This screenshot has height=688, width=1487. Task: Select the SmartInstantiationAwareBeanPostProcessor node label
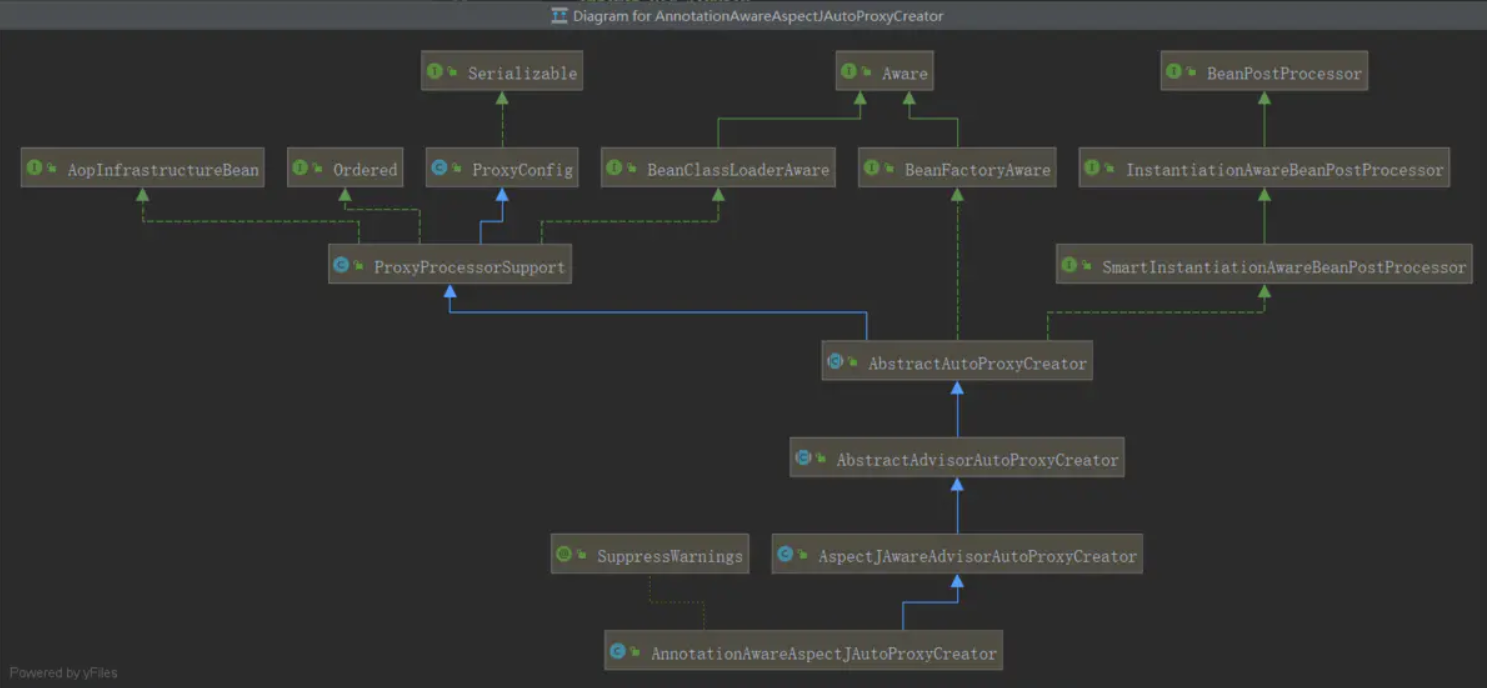click(1284, 267)
